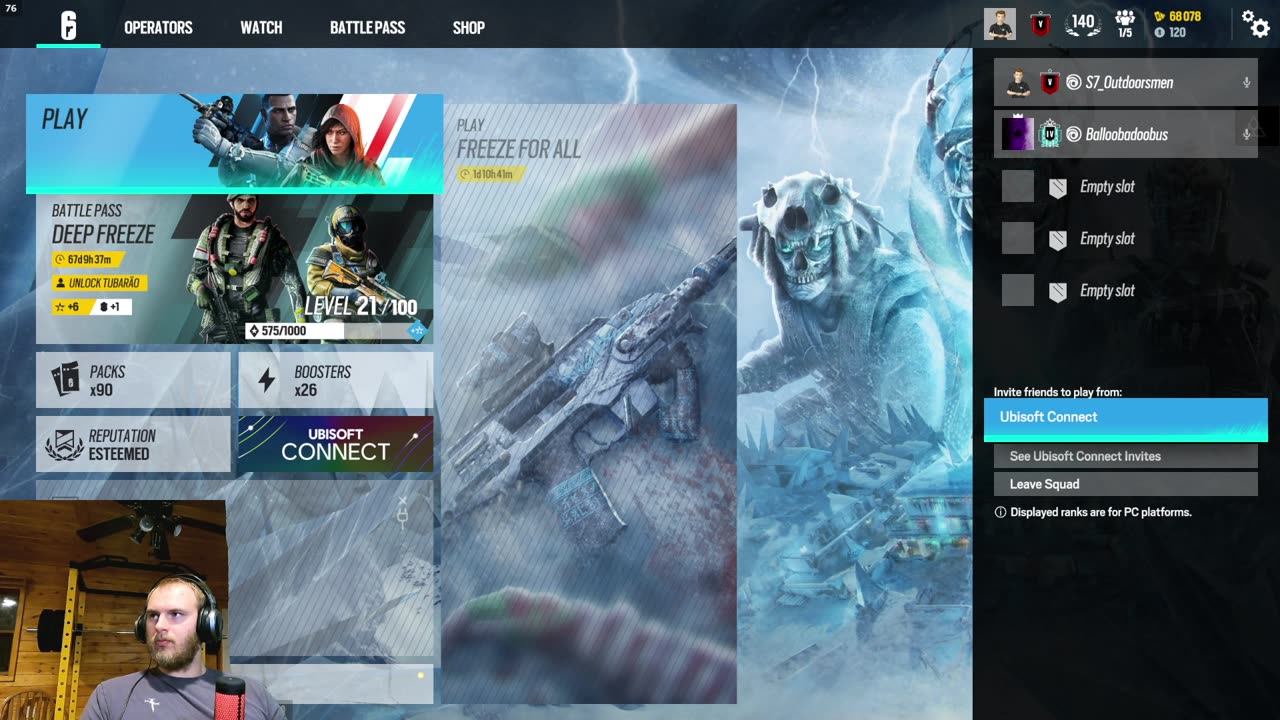Click the +1 pack reward tag

pos(110,307)
